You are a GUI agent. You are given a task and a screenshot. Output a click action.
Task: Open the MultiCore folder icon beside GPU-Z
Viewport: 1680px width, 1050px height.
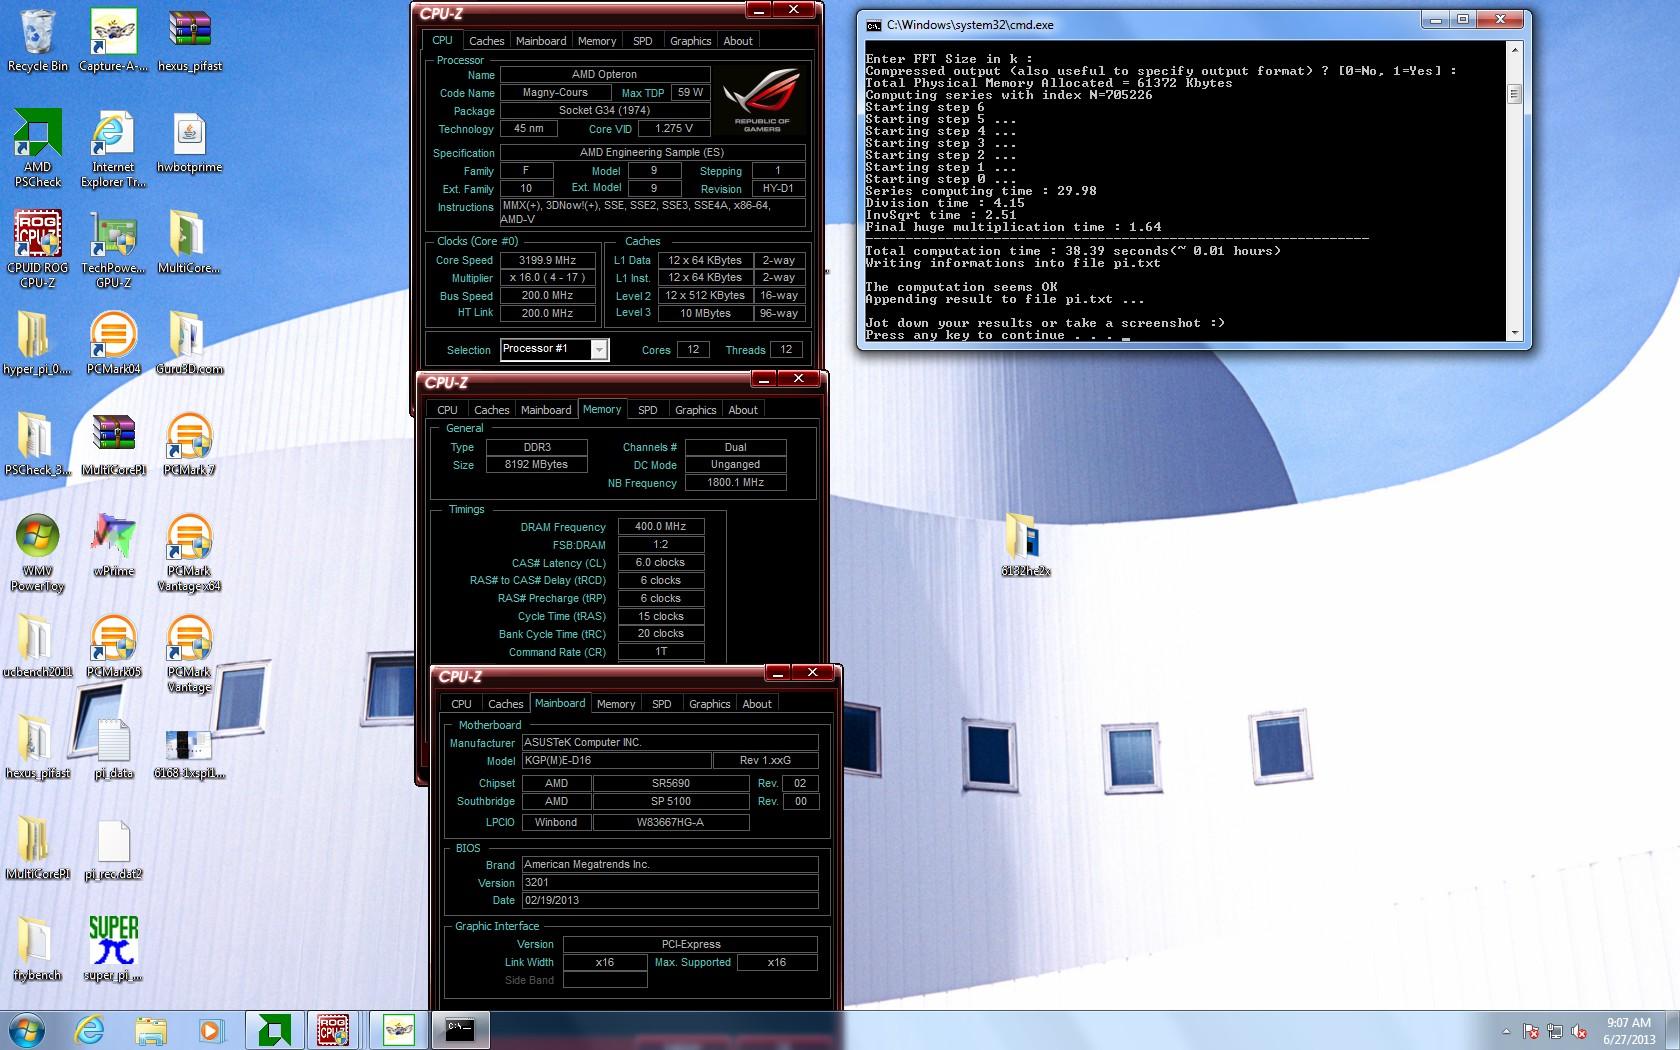click(x=189, y=243)
